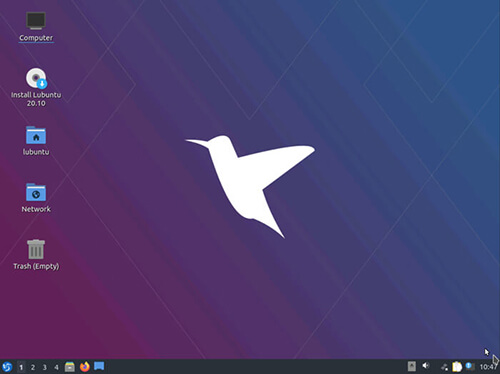Open the volume control tray icon
Viewport: 500px width, 374px height.
coord(426,366)
